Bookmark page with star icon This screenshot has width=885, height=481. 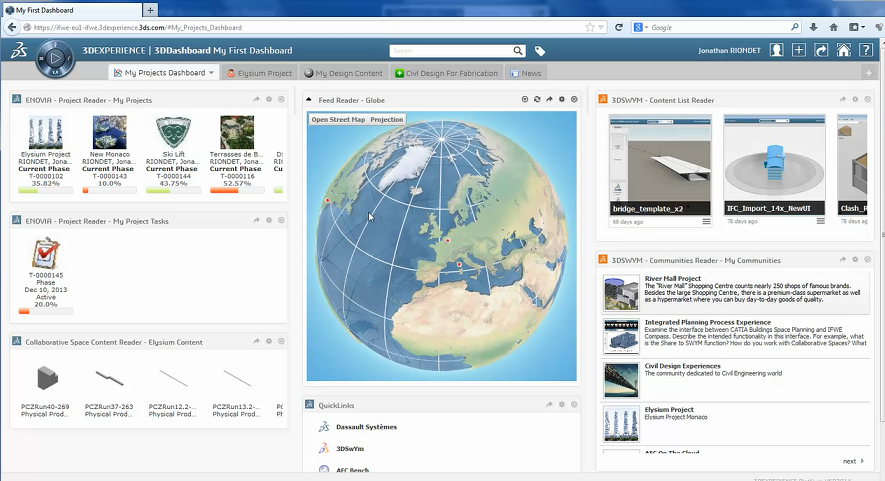click(590, 27)
